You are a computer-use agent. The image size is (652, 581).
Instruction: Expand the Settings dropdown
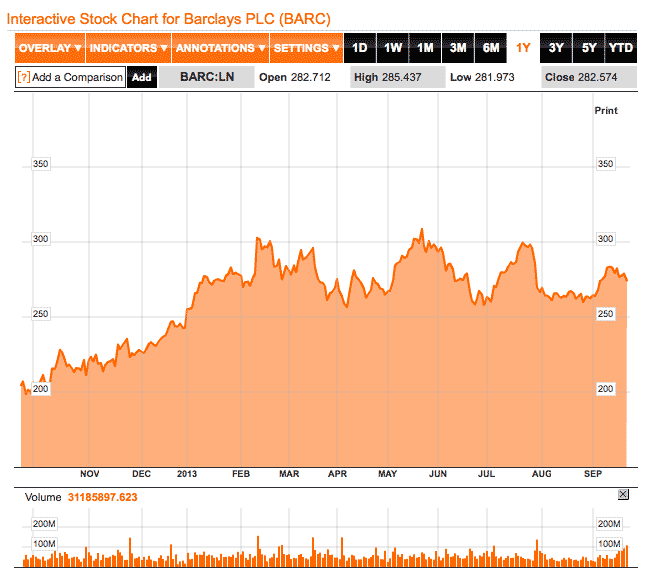(x=306, y=48)
